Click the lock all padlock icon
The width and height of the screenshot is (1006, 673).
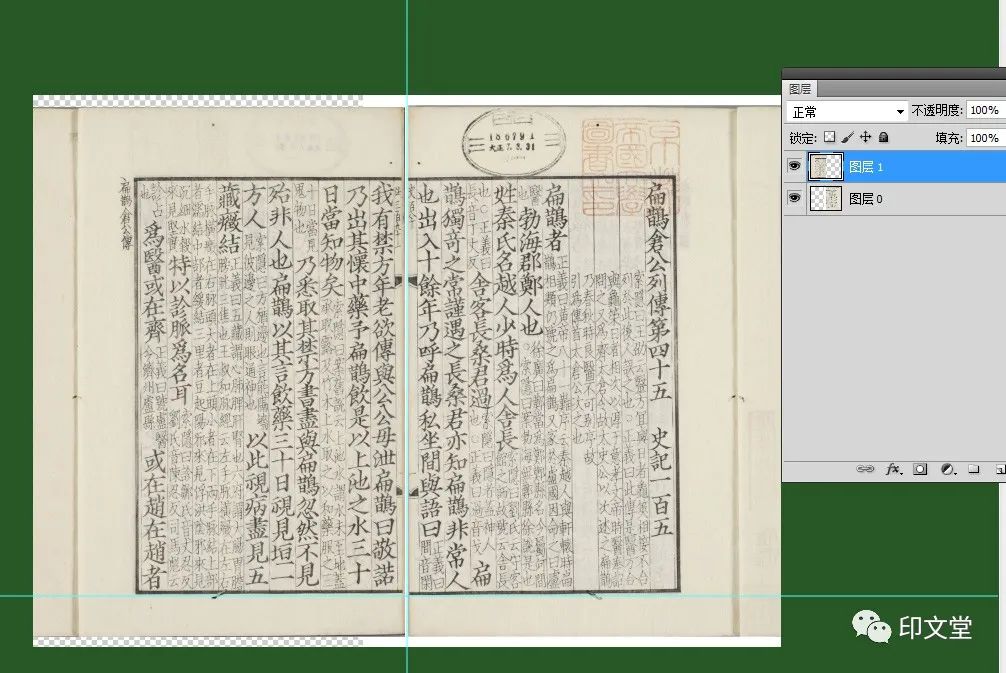click(x=883, y=137)
